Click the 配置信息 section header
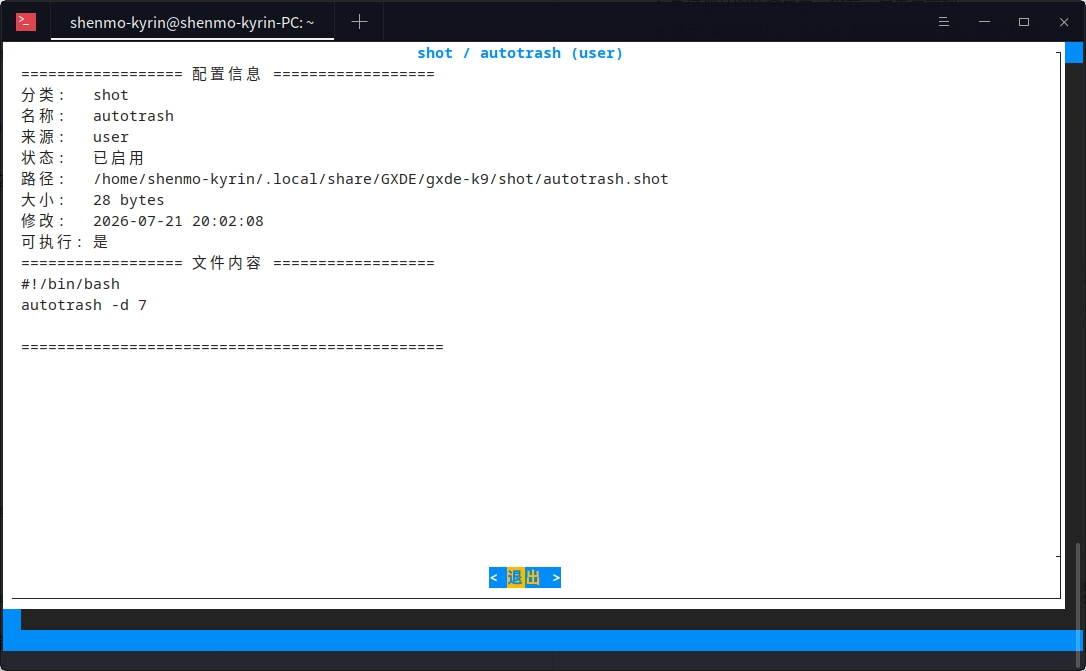Screen dimensions: 1086x671 (226, 74)
